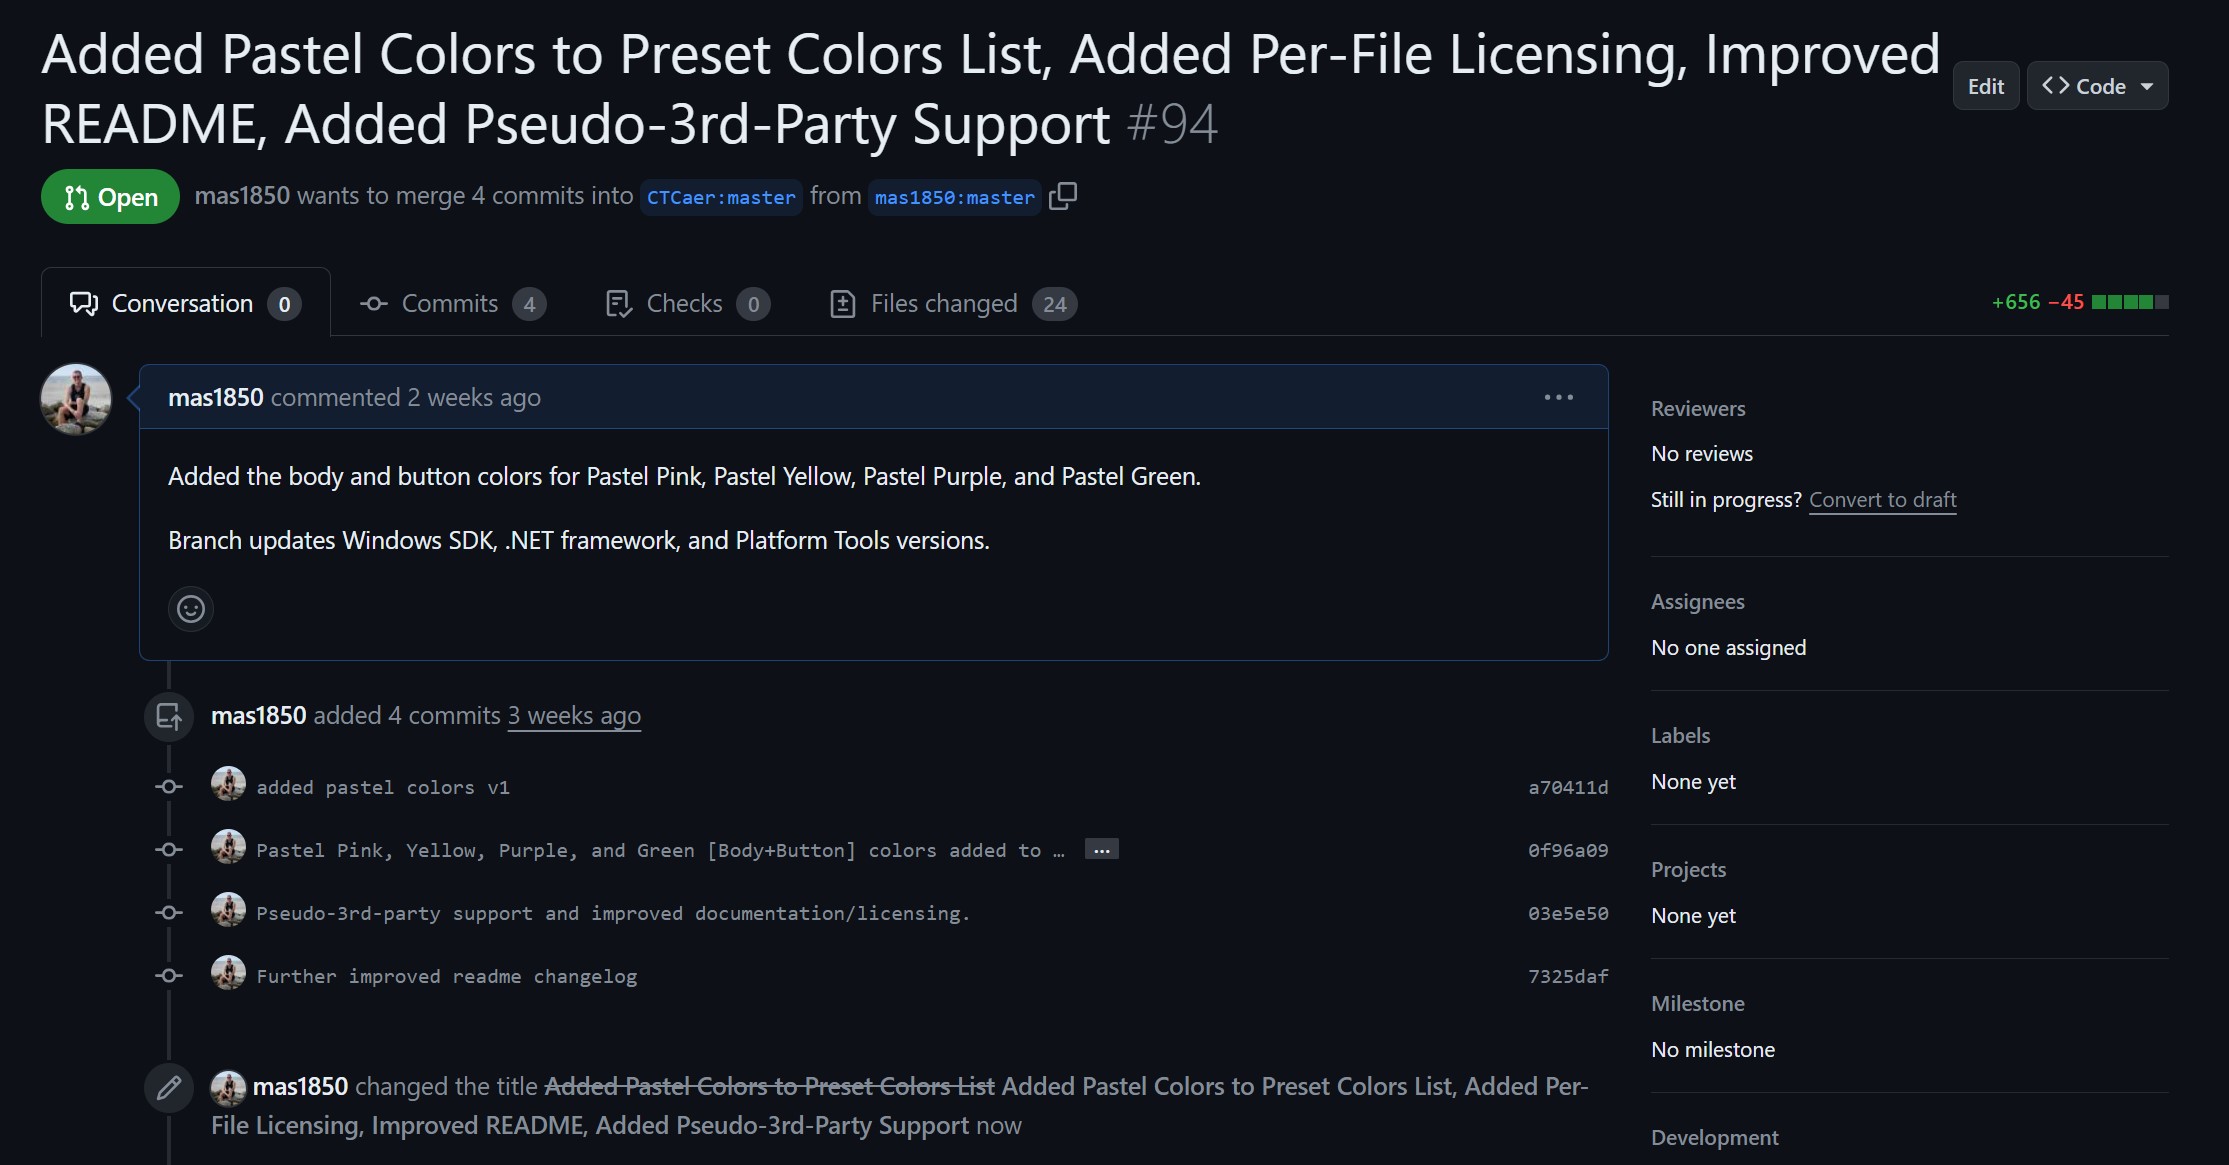The height and width of the screenshot is (1165, 2229).
Task: Open the Assignees sidebar section
Action: (1697, 601)
